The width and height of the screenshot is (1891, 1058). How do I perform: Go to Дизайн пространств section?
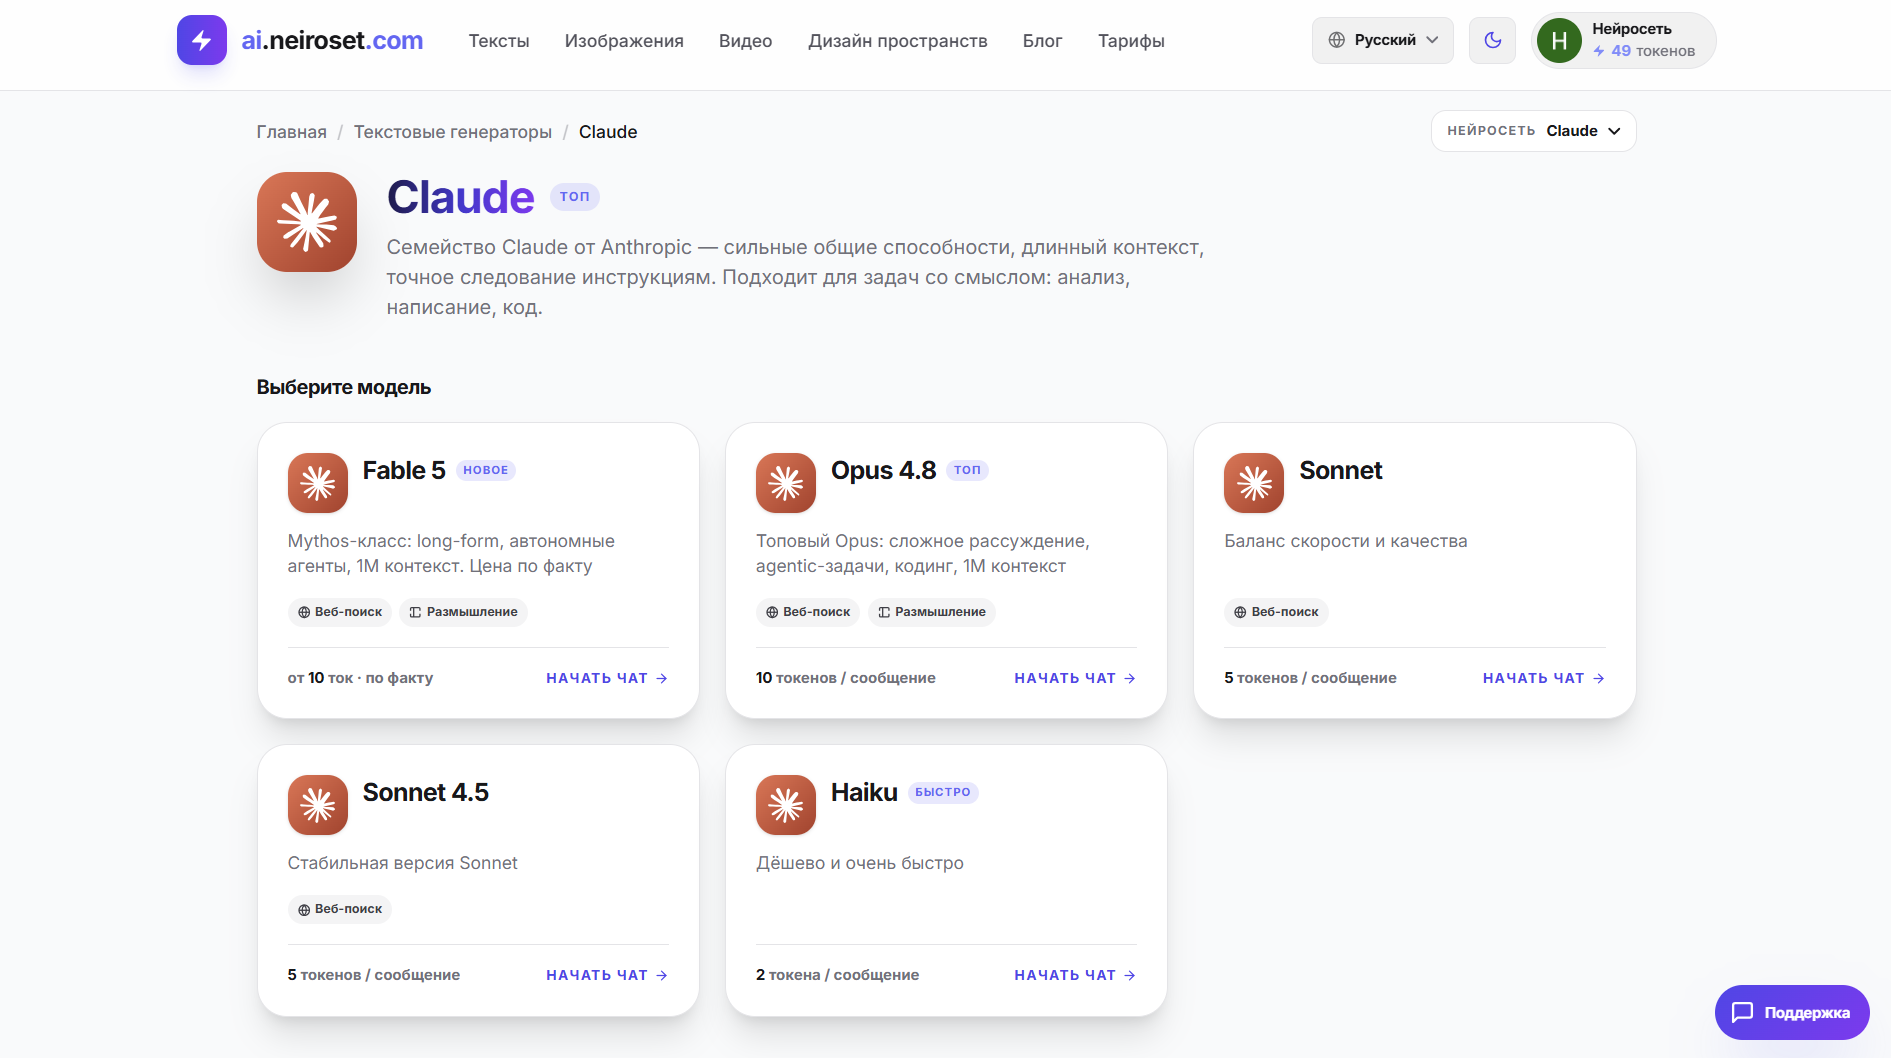click(898, 41)
